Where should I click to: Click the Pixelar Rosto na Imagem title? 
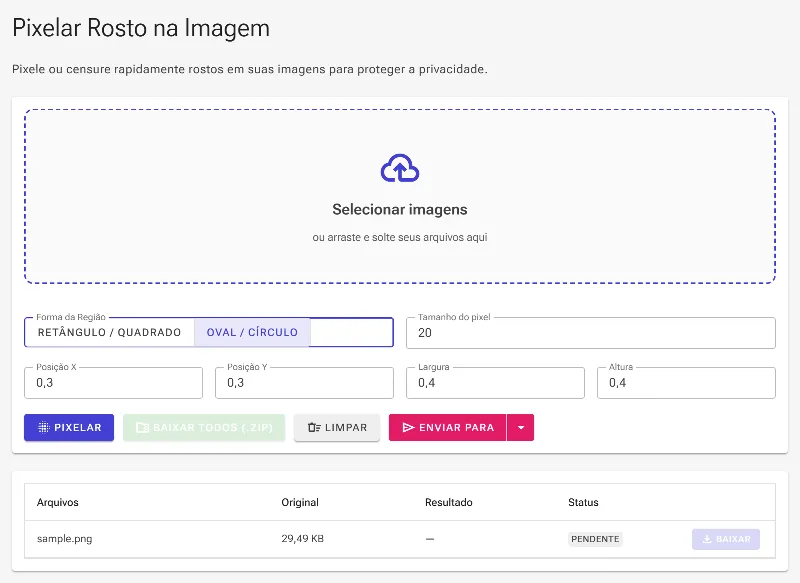tap(141, 28)
